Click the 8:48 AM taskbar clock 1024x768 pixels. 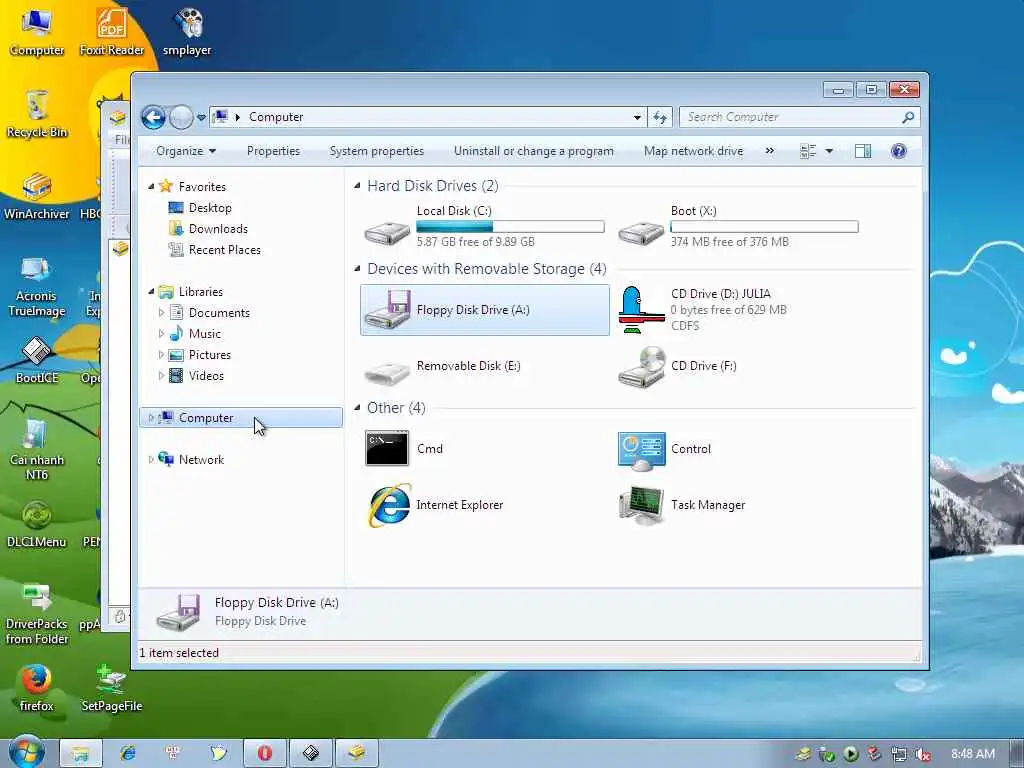pos(973,754)
